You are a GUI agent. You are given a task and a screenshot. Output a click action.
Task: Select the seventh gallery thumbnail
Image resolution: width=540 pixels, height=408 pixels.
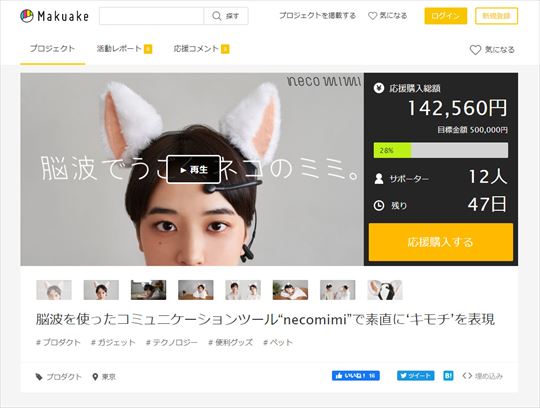(x=338, y=290)
